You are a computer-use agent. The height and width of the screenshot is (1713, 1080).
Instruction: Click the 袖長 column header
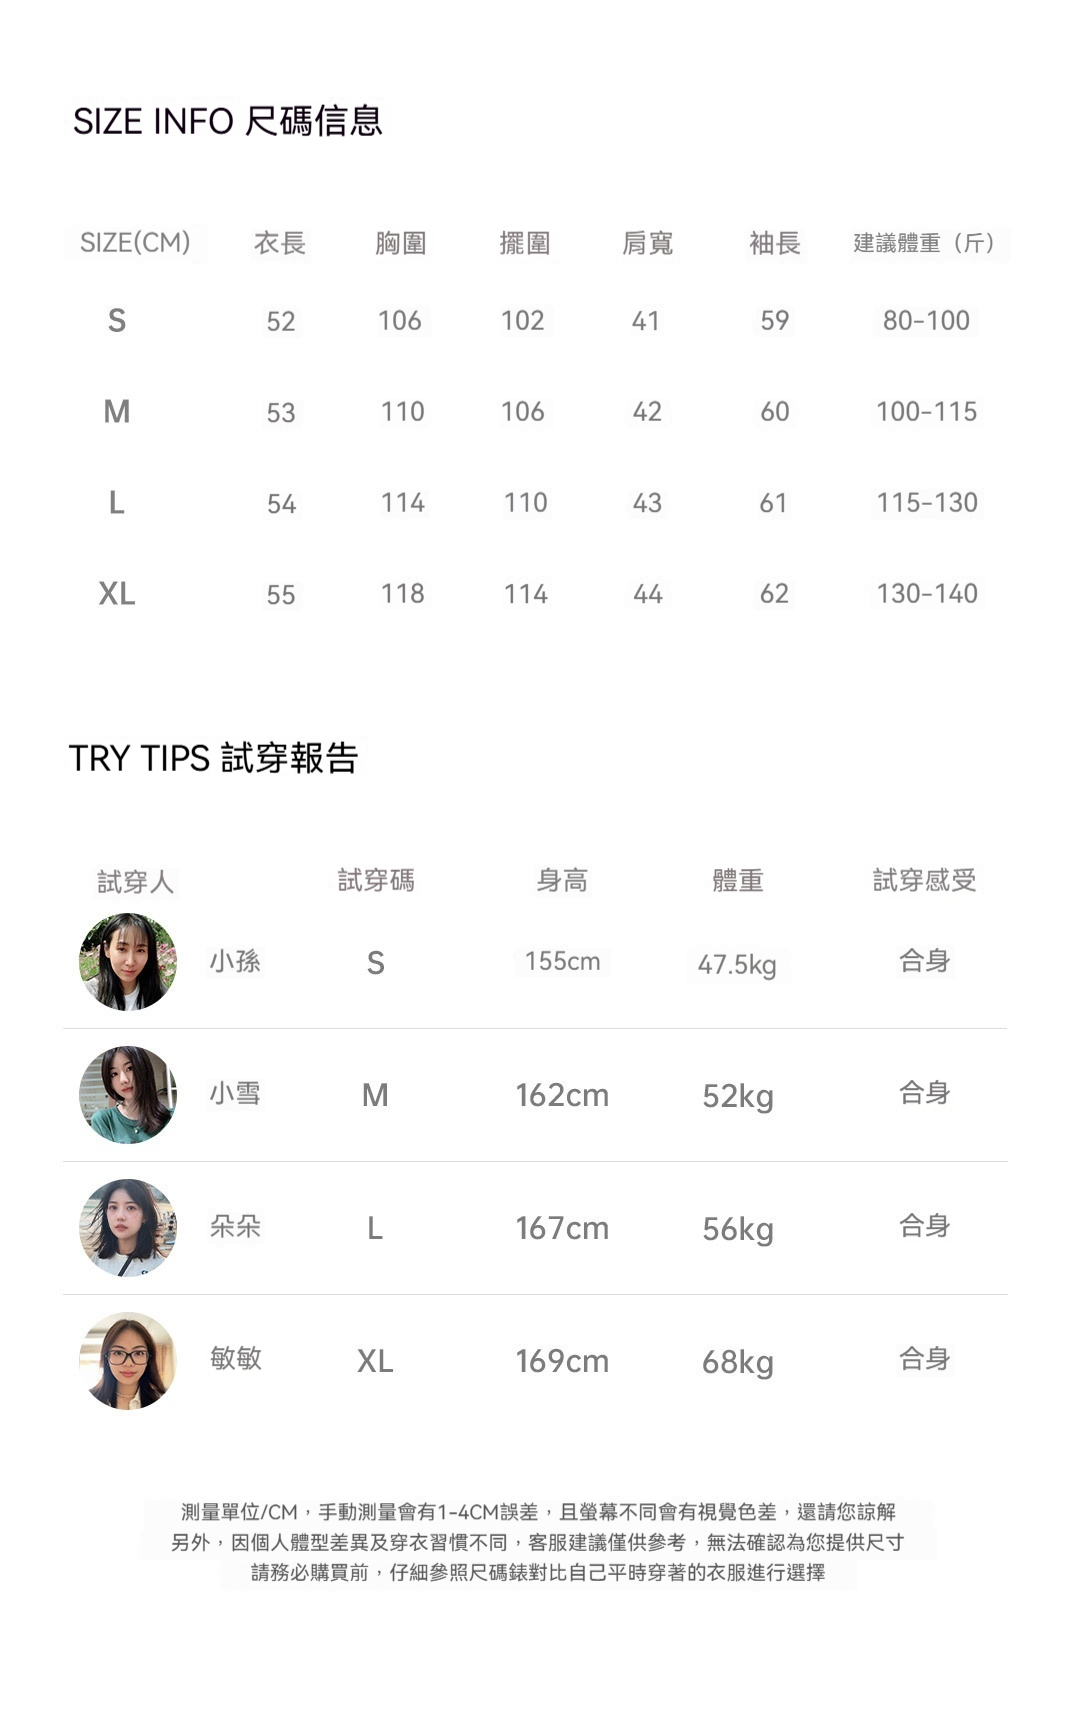click(775, 243)
